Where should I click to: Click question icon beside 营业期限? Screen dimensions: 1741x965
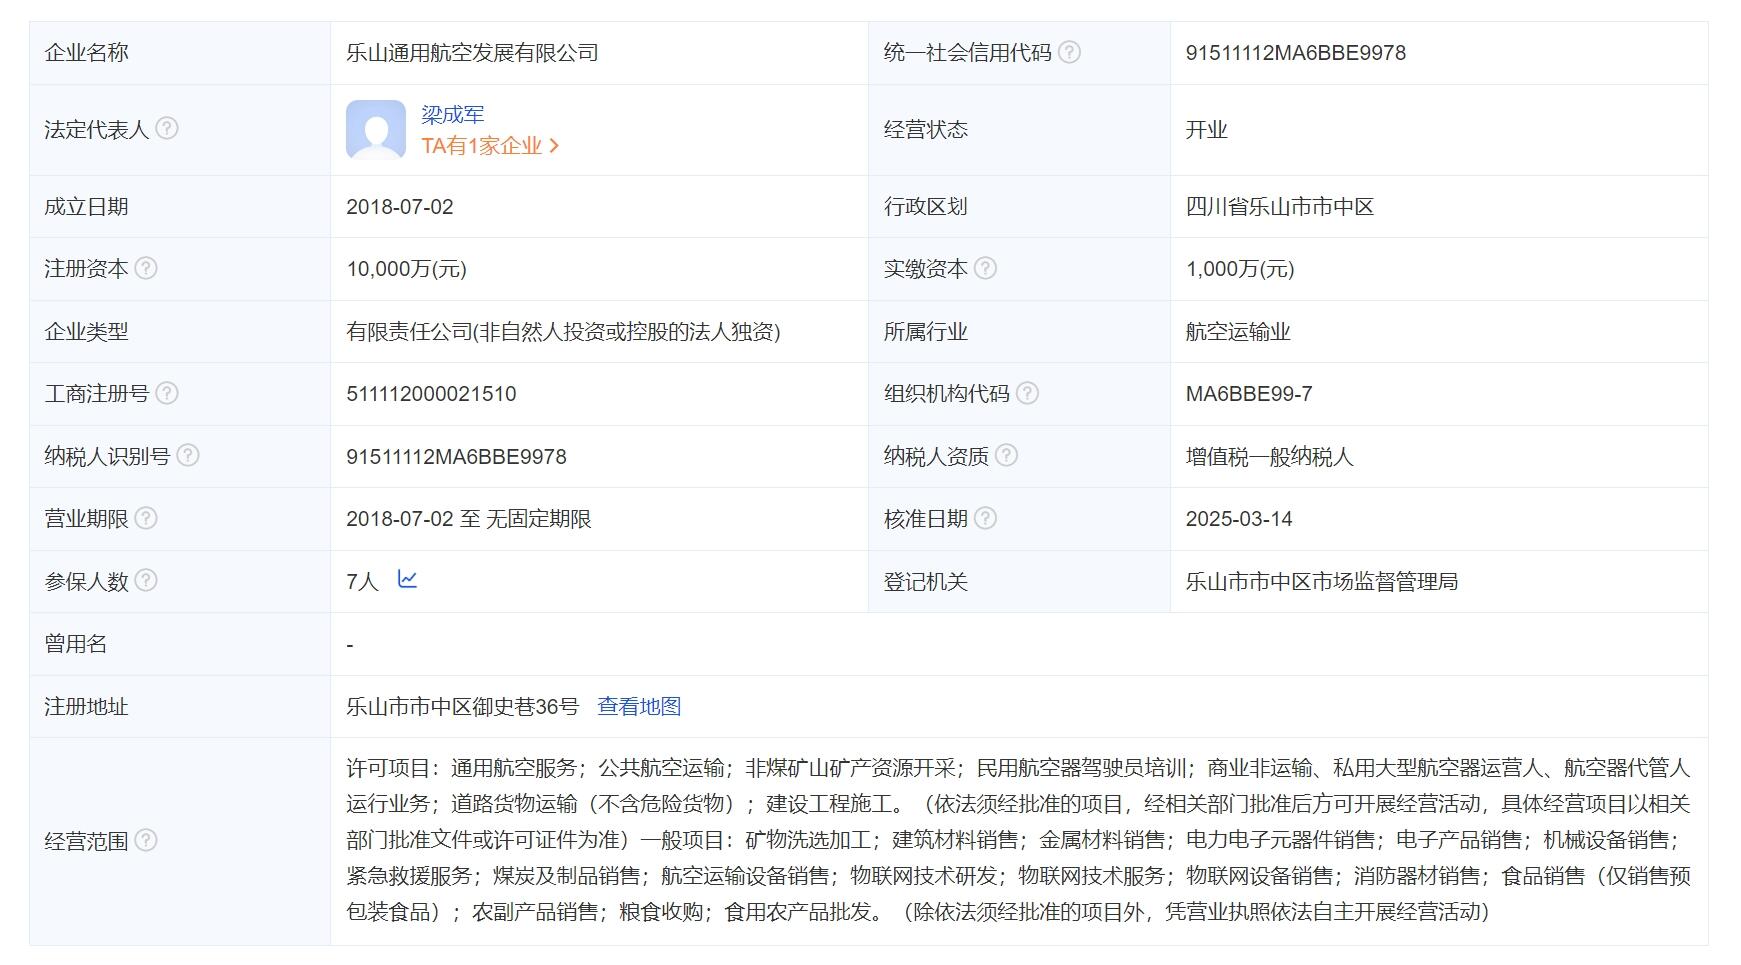pos(146,518)
